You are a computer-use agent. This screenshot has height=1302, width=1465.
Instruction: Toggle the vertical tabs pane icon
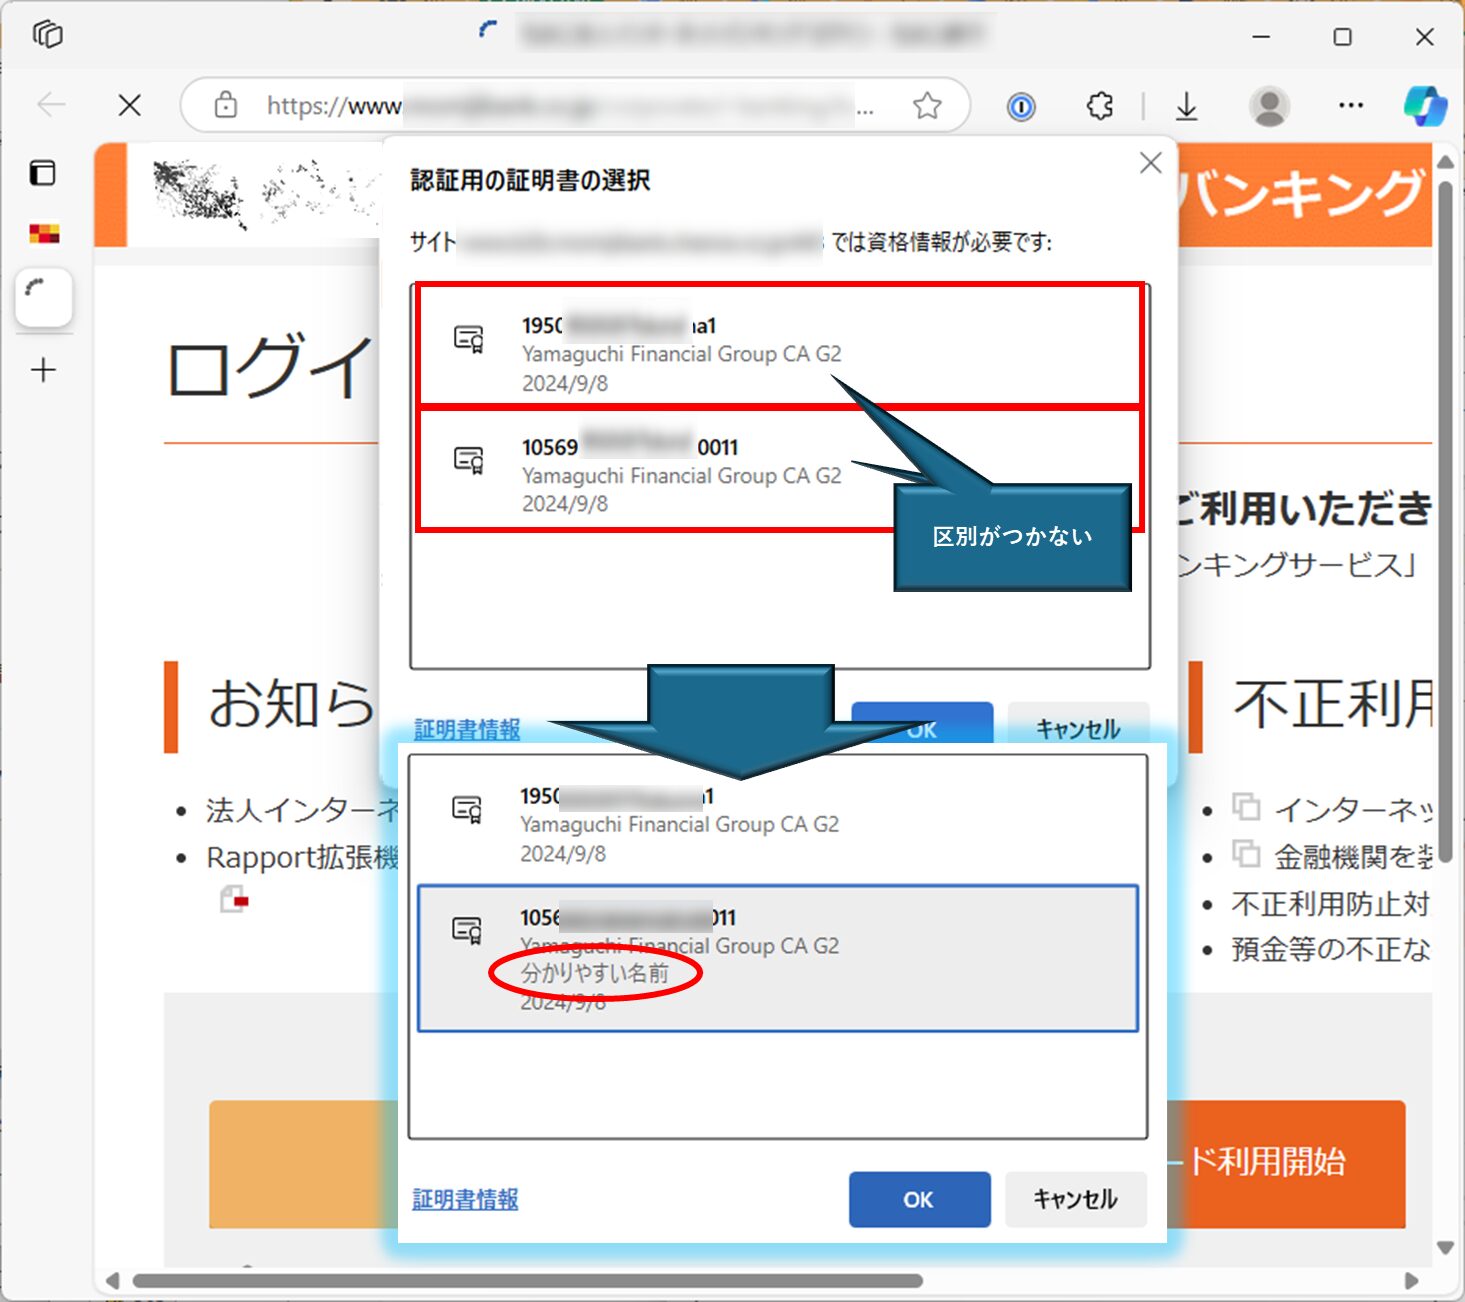pyautogui.click(x=43, y=173)
